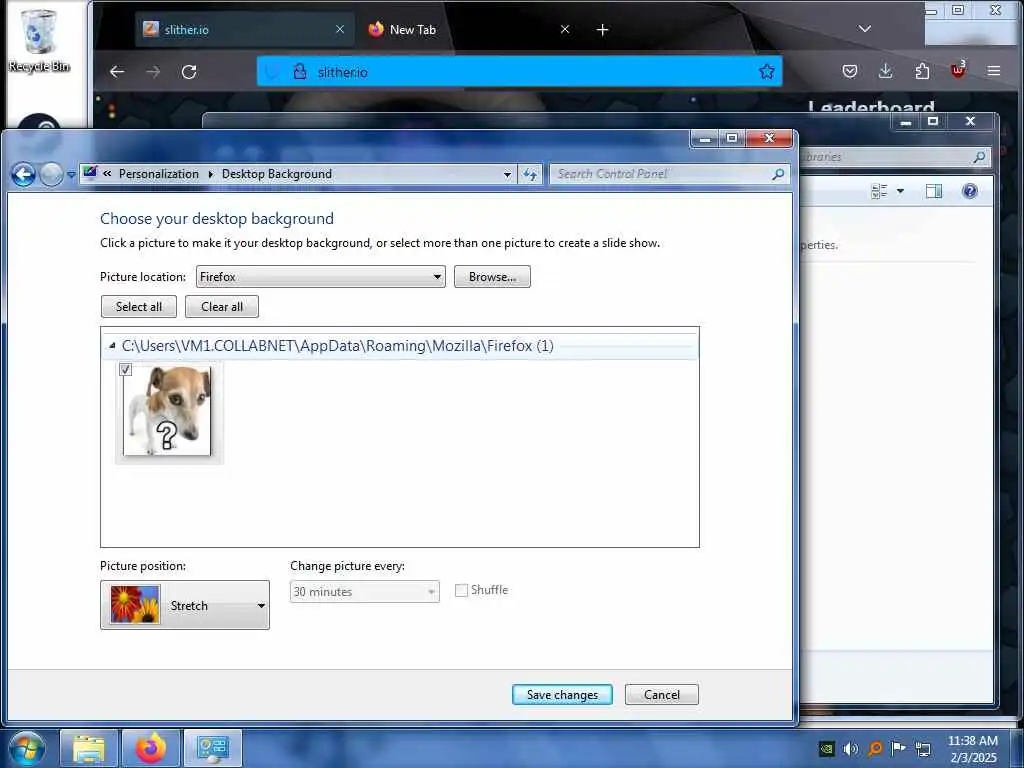Open the network tray icon

tap(923, 748)
